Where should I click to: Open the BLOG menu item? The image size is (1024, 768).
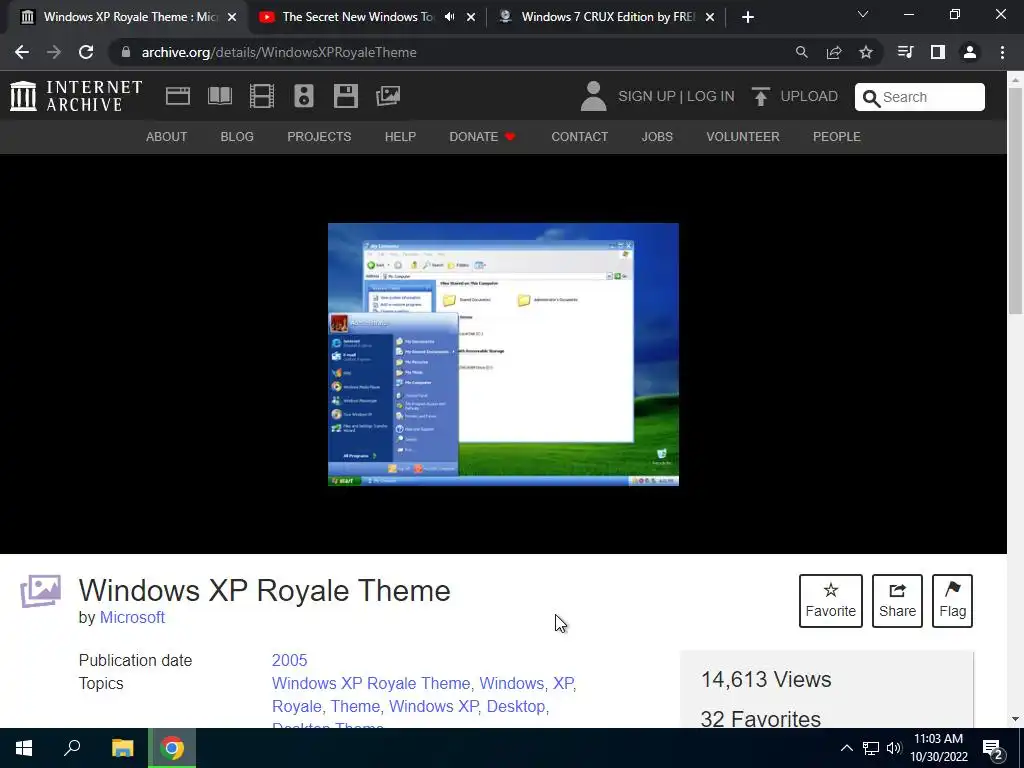click(x=237, y=136)
